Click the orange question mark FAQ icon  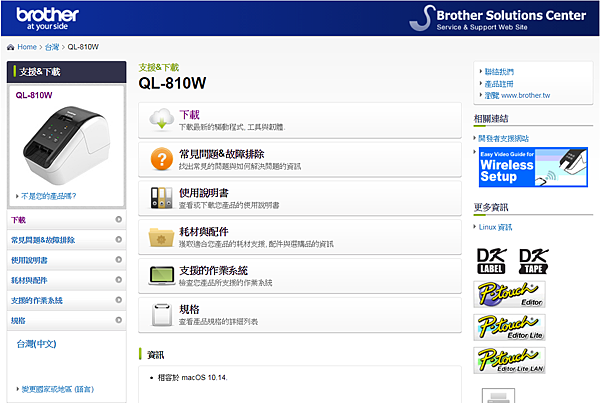(161, 158)
